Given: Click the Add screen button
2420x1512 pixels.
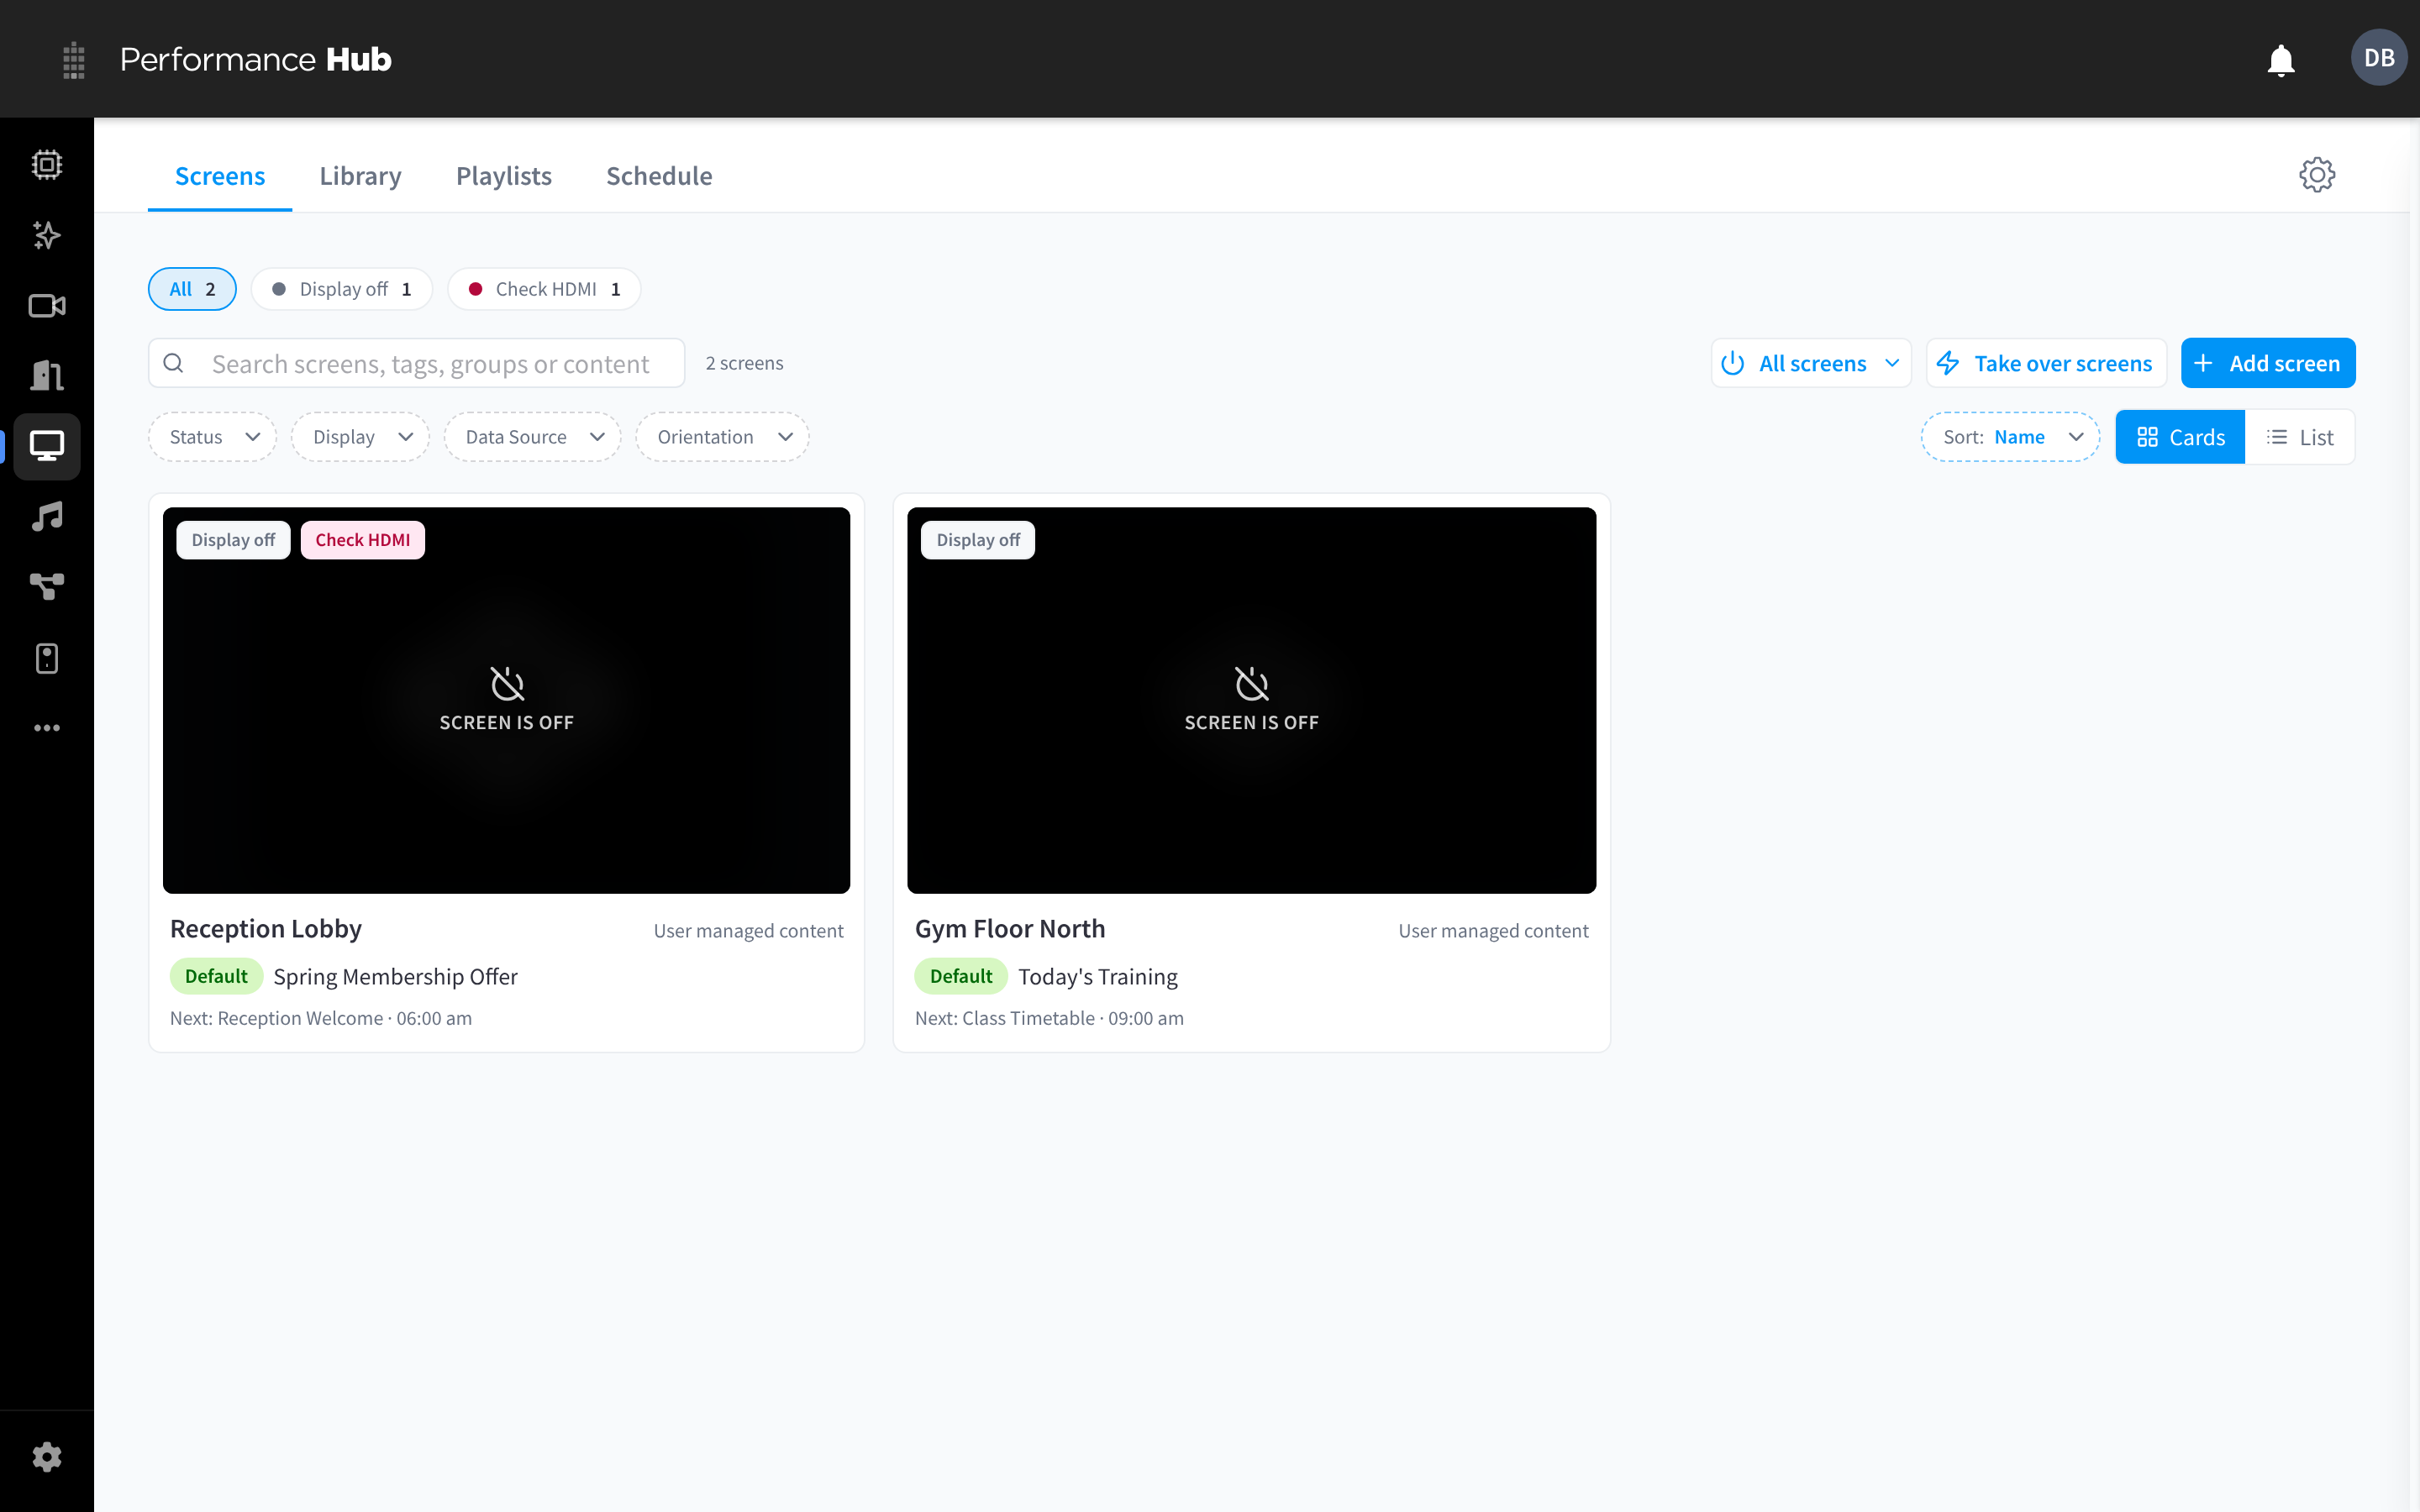Looking at the screenshot, I should click(2268, 363).
